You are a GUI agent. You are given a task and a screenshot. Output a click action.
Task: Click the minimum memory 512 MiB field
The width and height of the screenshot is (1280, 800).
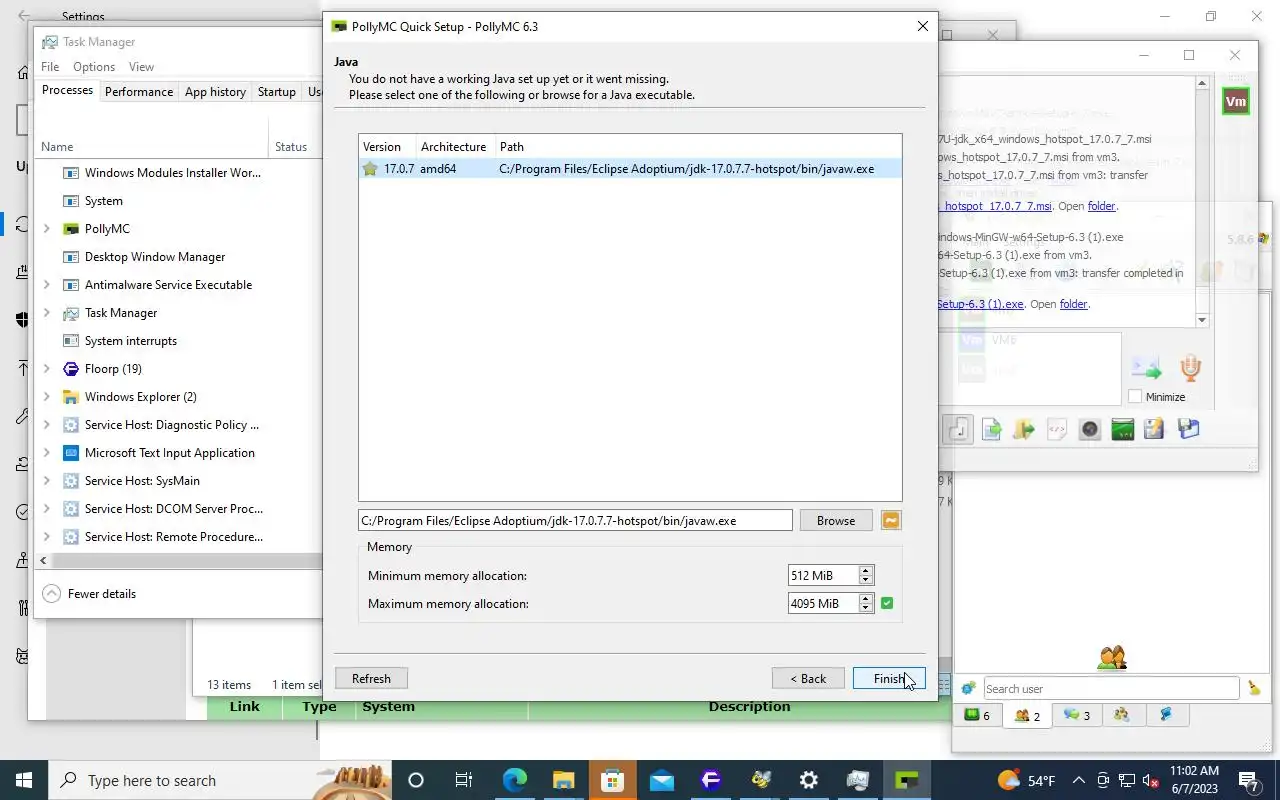tap(823, 575)
